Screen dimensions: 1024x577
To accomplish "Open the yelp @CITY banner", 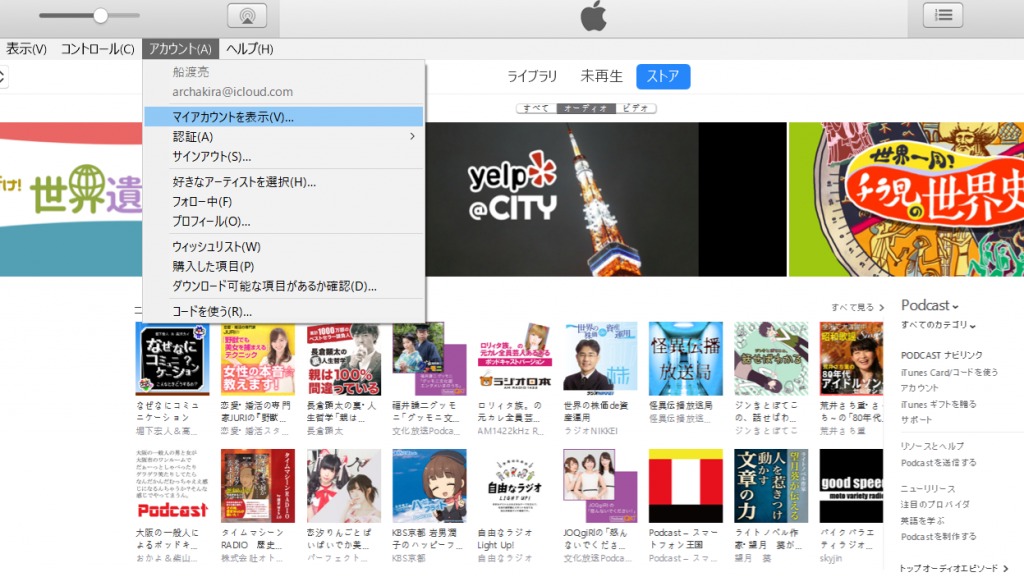I will [x=606, y=199].
